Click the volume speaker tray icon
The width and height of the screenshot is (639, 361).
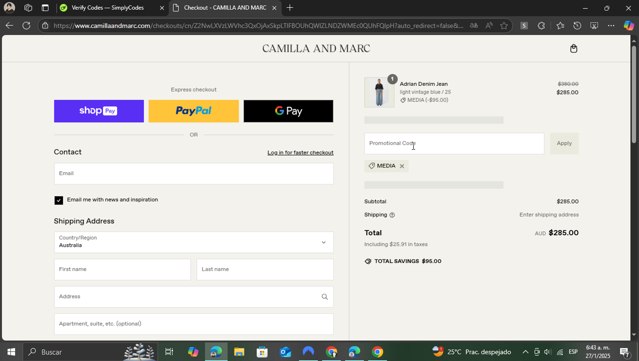(x=547, y=352)
